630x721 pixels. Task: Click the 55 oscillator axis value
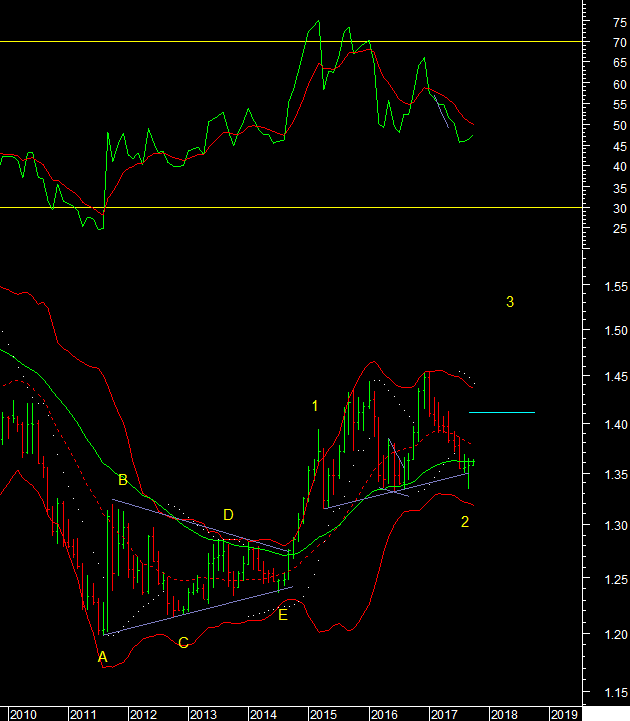coord(620,105)
